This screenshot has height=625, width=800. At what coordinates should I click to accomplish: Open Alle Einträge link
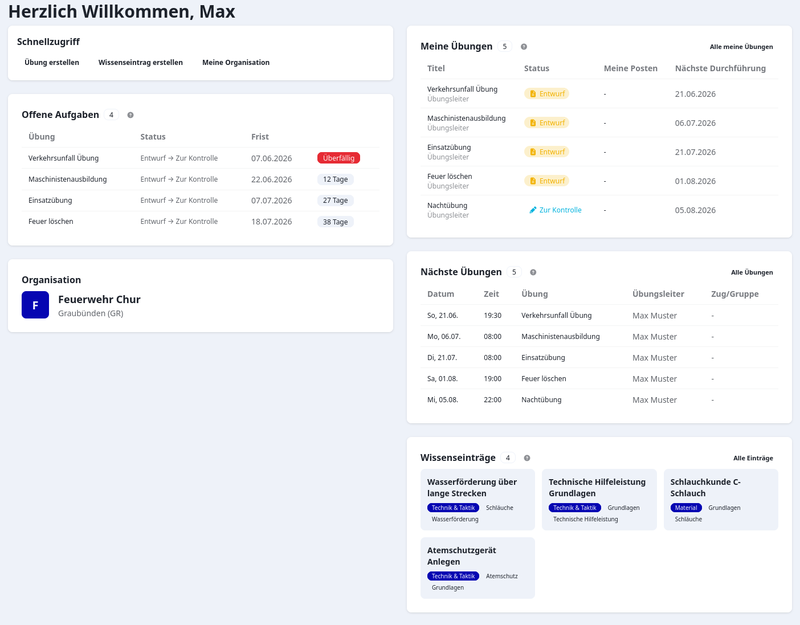click(753, 458)
